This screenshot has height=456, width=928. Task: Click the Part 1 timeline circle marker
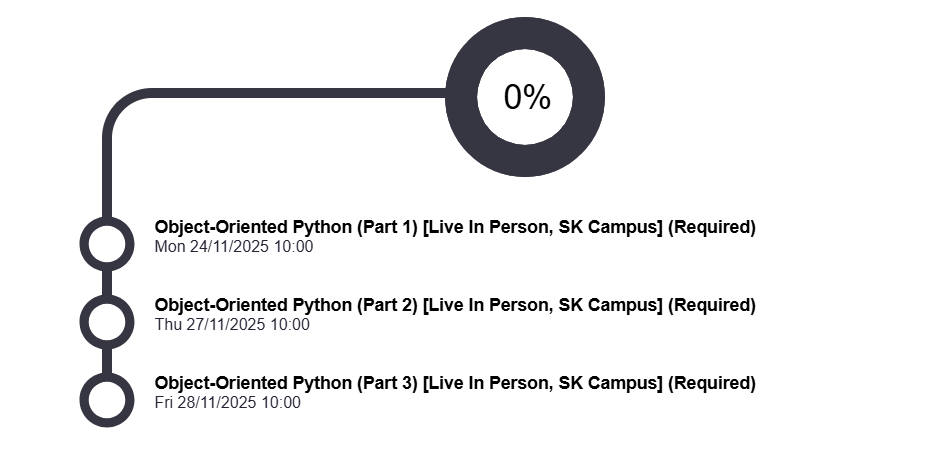tap(106, 244)
